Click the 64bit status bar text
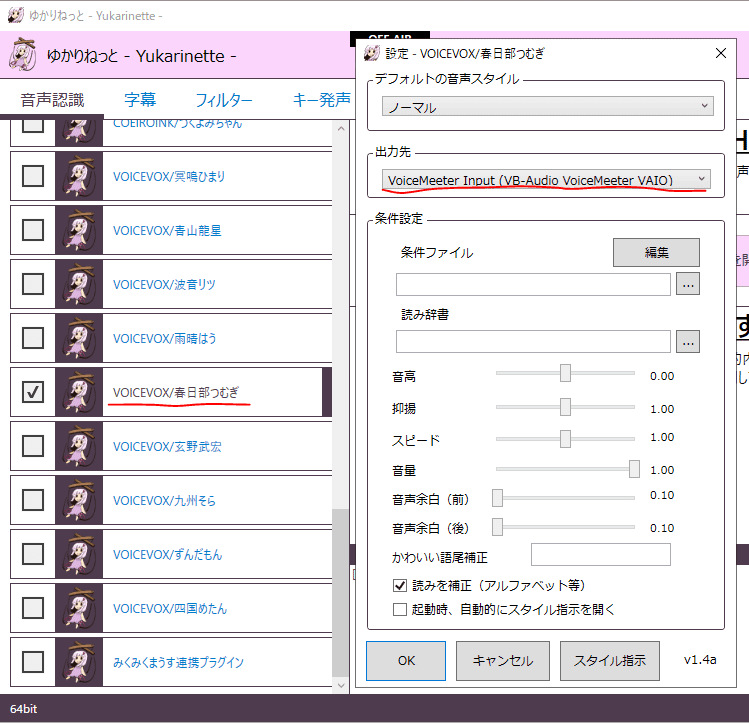The height and width of the screenshot is (724, 749). tap(23, 709)
